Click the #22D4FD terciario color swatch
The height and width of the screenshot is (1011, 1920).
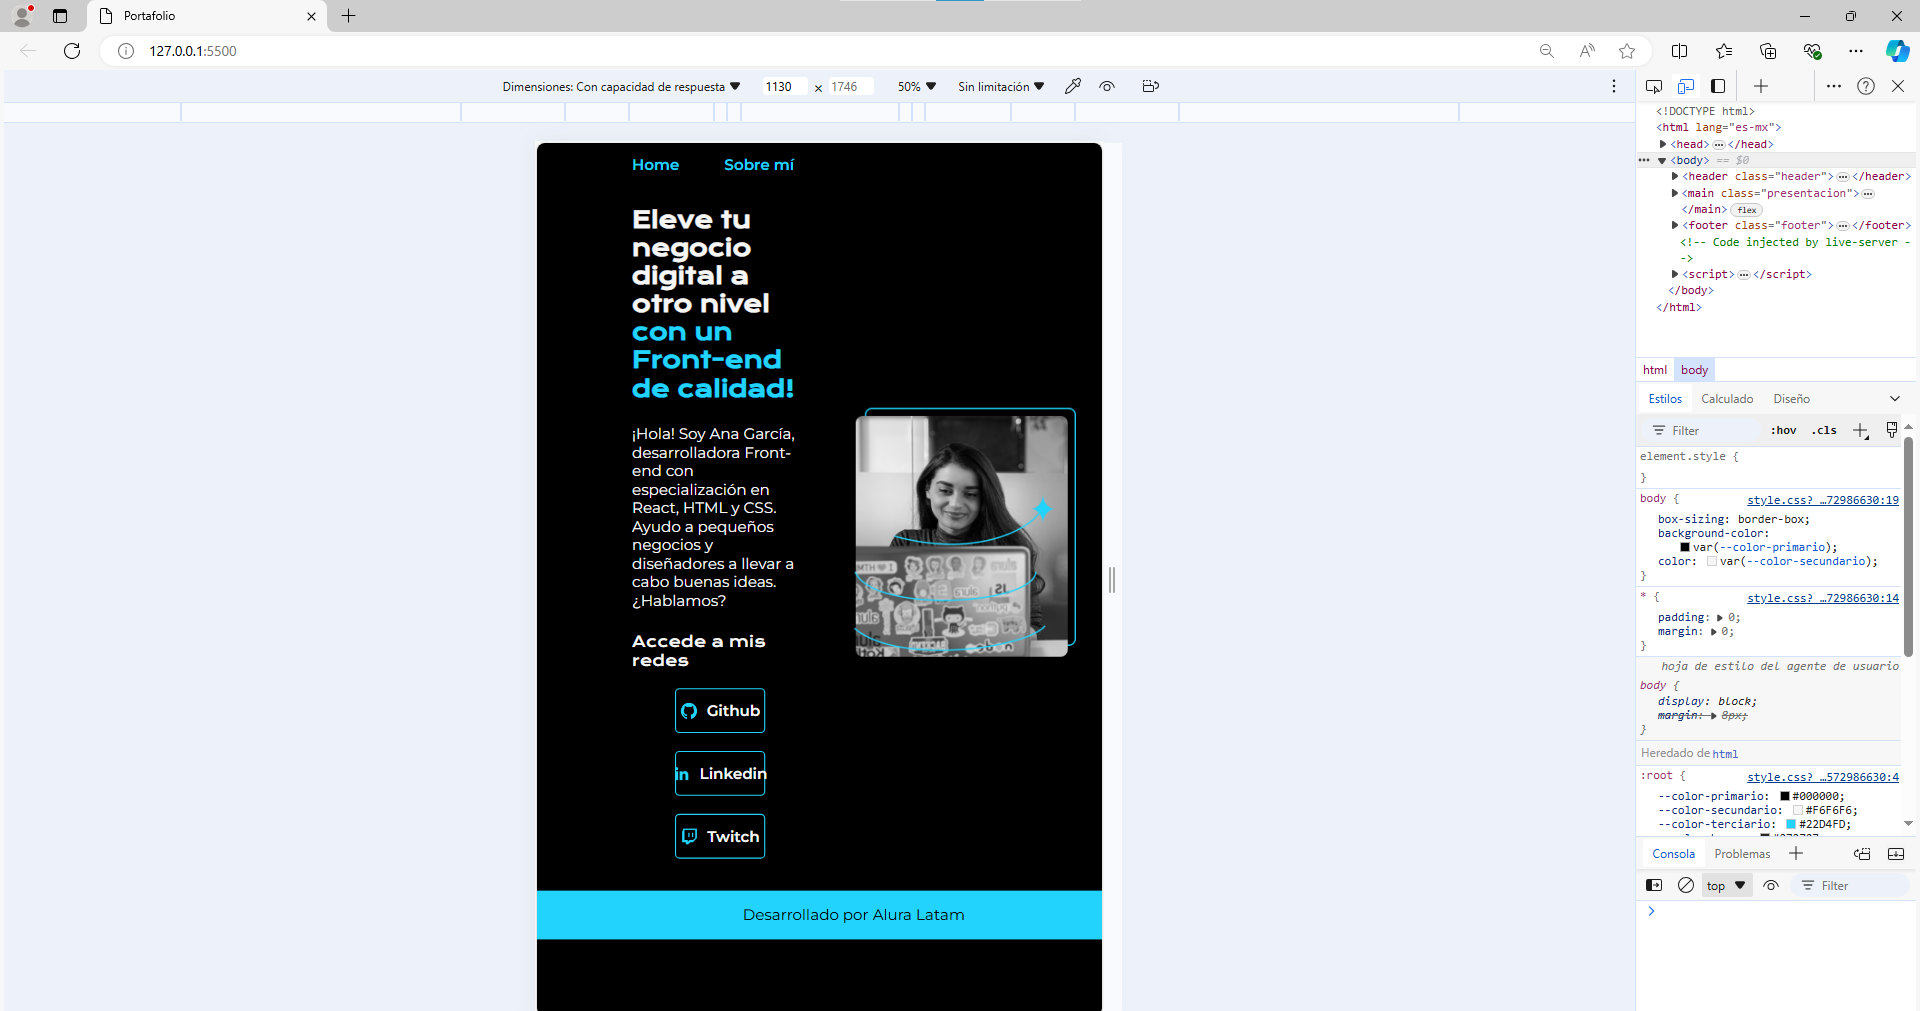pyautogui.click(x=1791, y=825)
